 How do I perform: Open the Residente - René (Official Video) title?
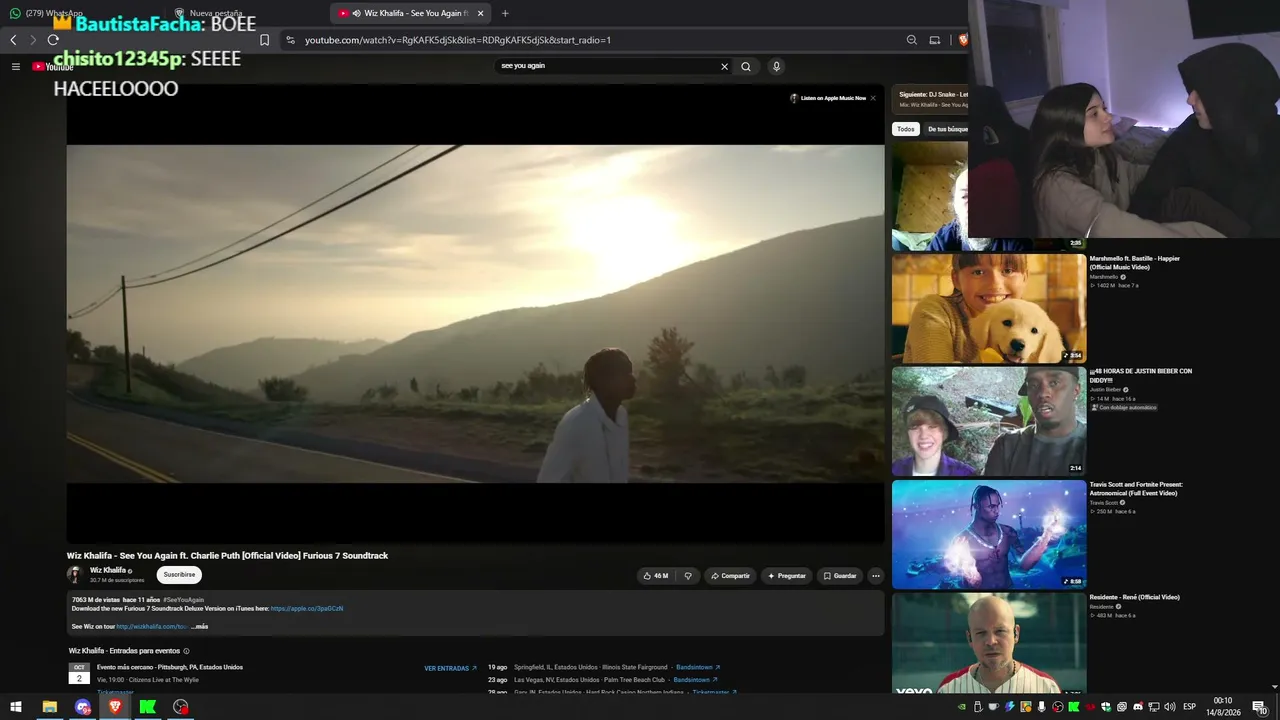click(x=1135, y=597)
